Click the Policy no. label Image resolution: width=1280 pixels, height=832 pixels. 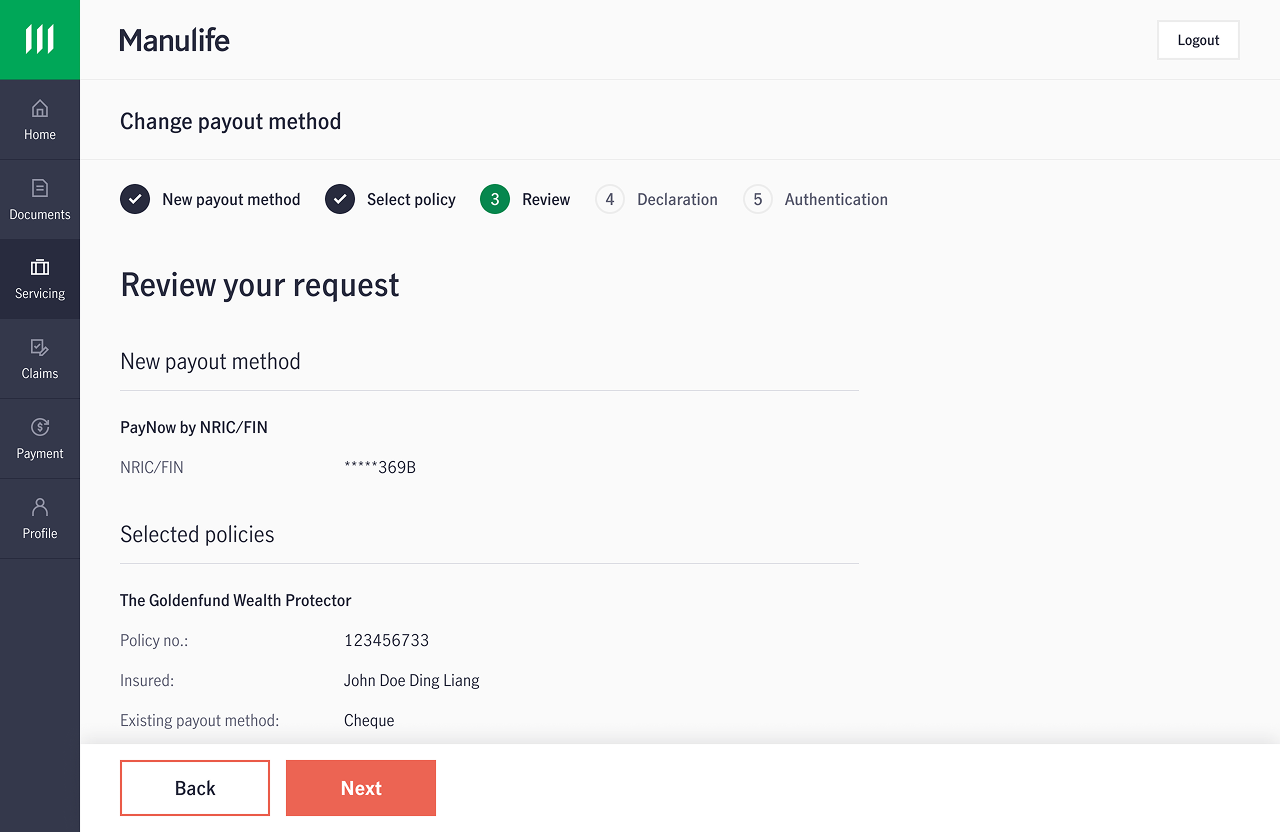154,640
